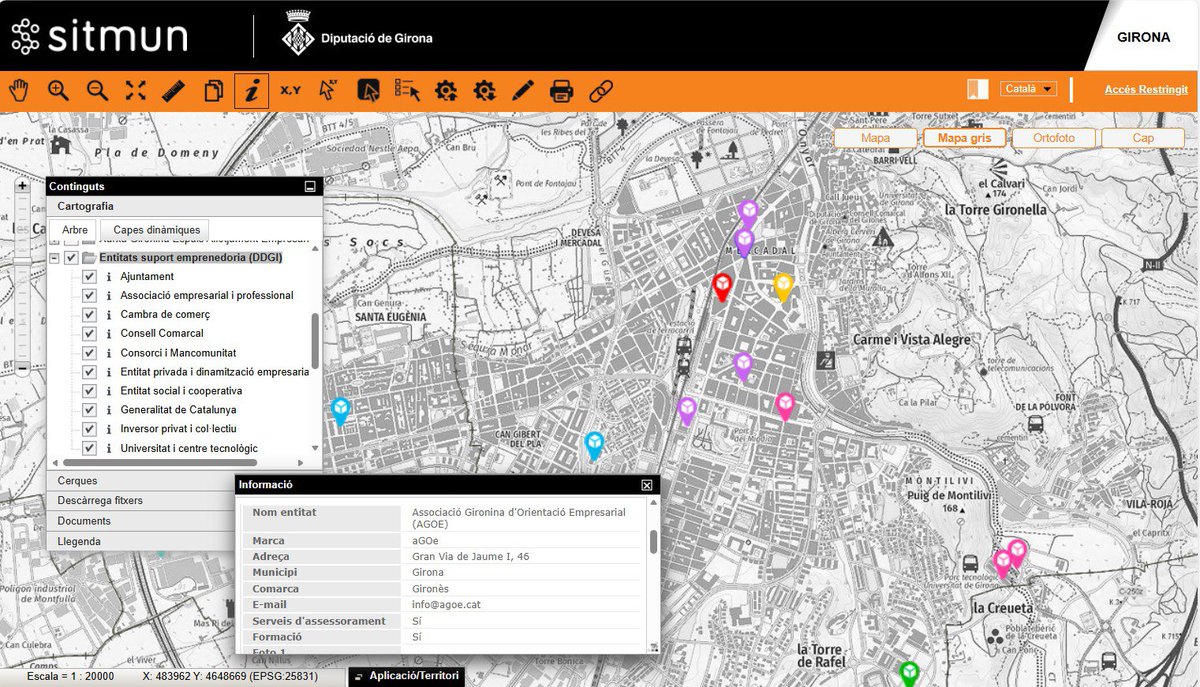Open the select from list tool

(x=407, y=91)
